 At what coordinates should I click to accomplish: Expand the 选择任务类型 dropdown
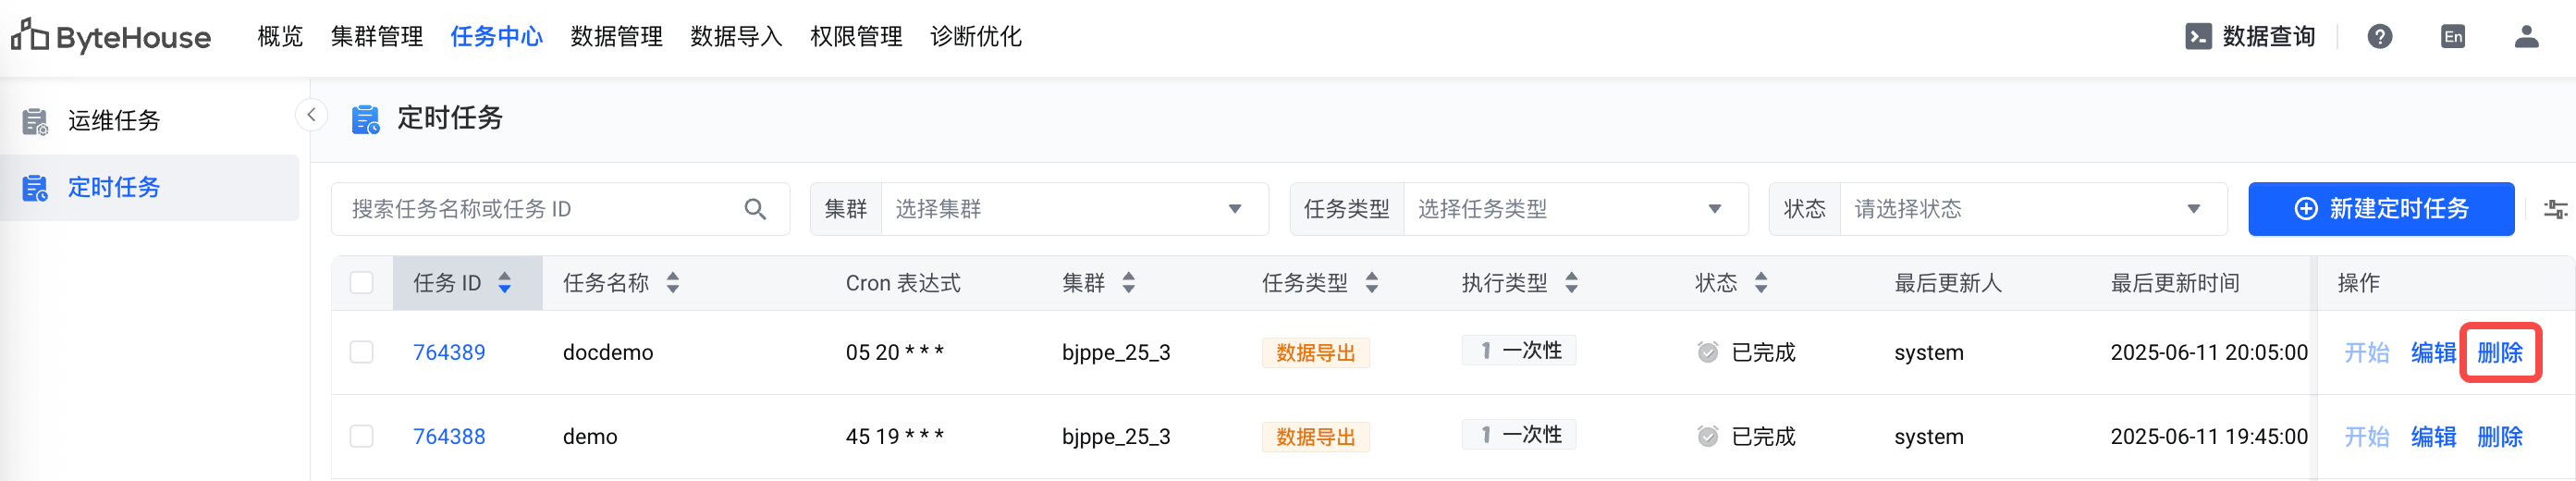(1575, 209)
